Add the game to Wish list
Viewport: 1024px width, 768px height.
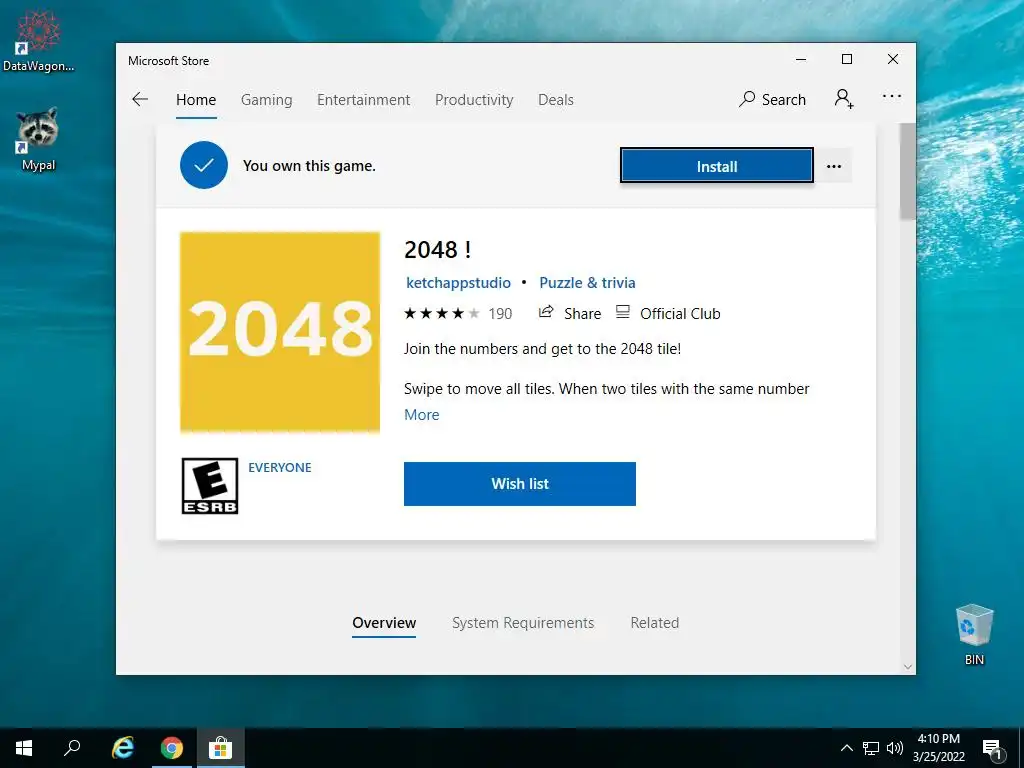520,484
